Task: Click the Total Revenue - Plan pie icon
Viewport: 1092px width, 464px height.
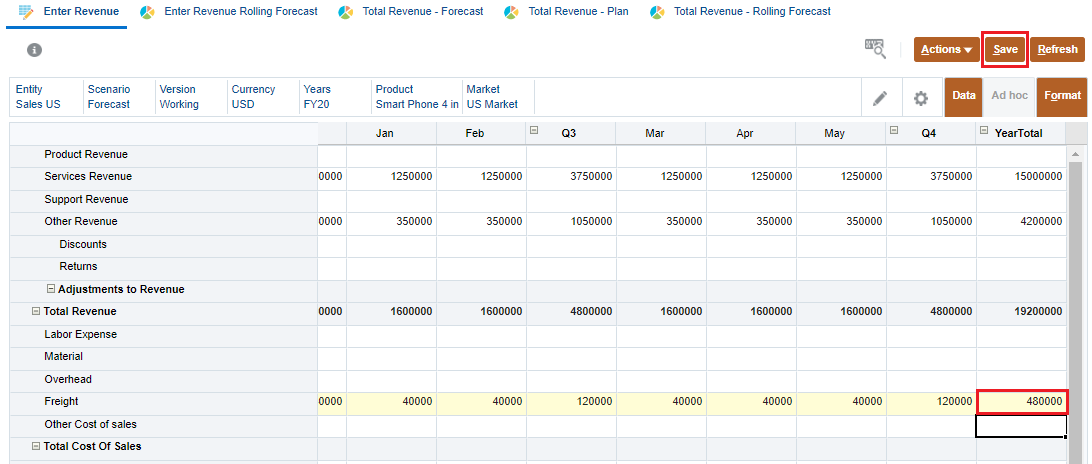Action: click(511, 12)
